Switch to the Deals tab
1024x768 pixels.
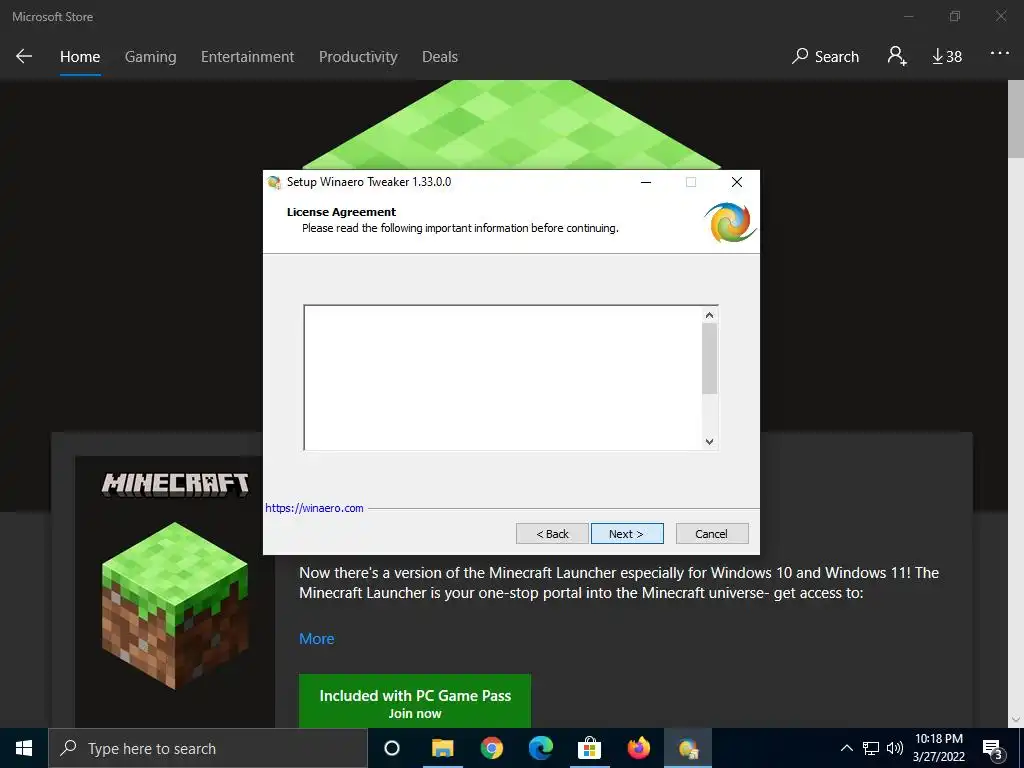440,57
